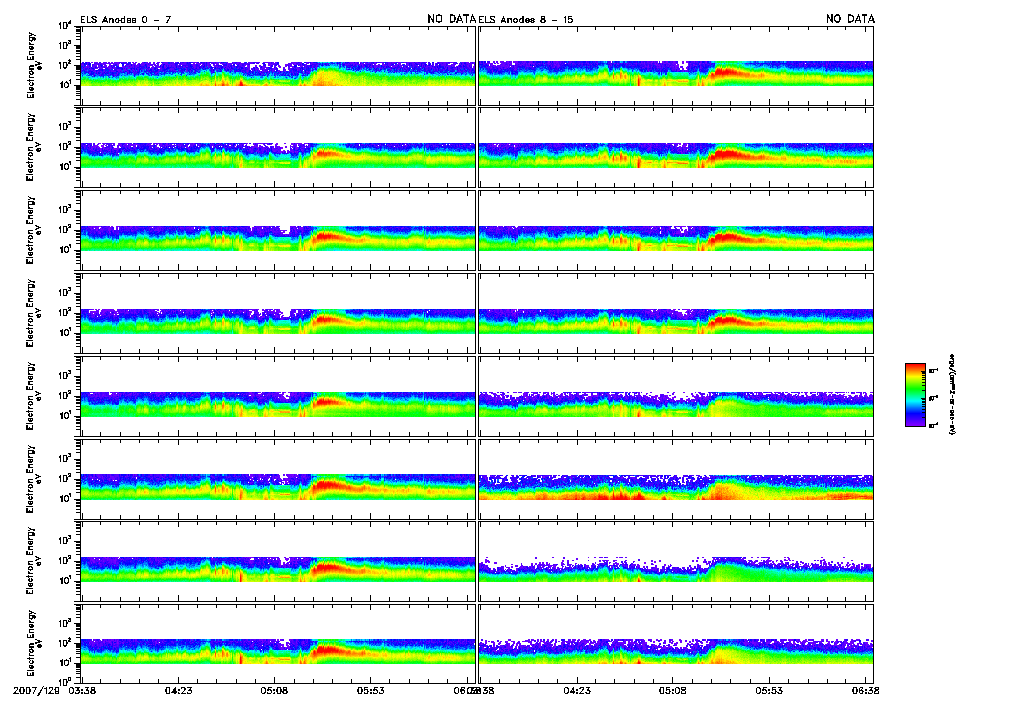Click the "03:38" time tick label
The width and height of the screenshot is (1024, 708).
(82, 690)
